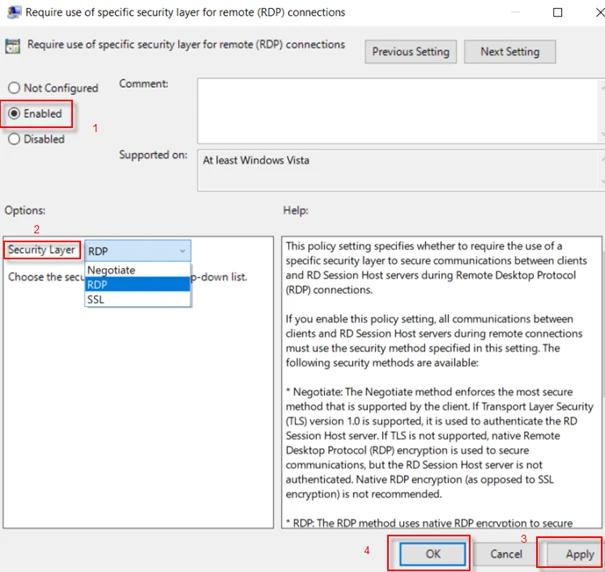Minimize the policy settings window
The image size is (605, 572).
[509, 13]
